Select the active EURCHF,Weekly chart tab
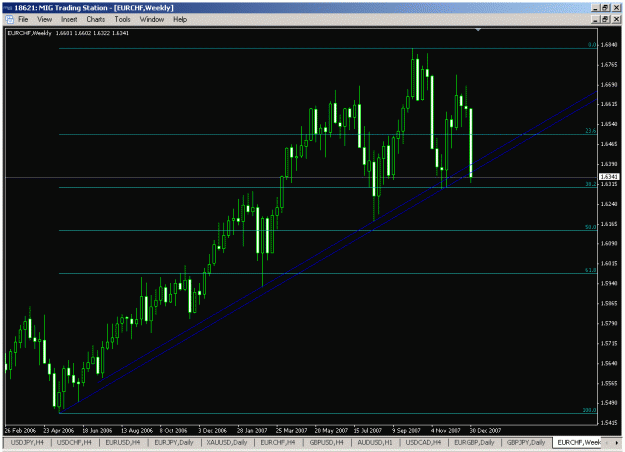Screen dimensions: 625x452 click(578, 442)
